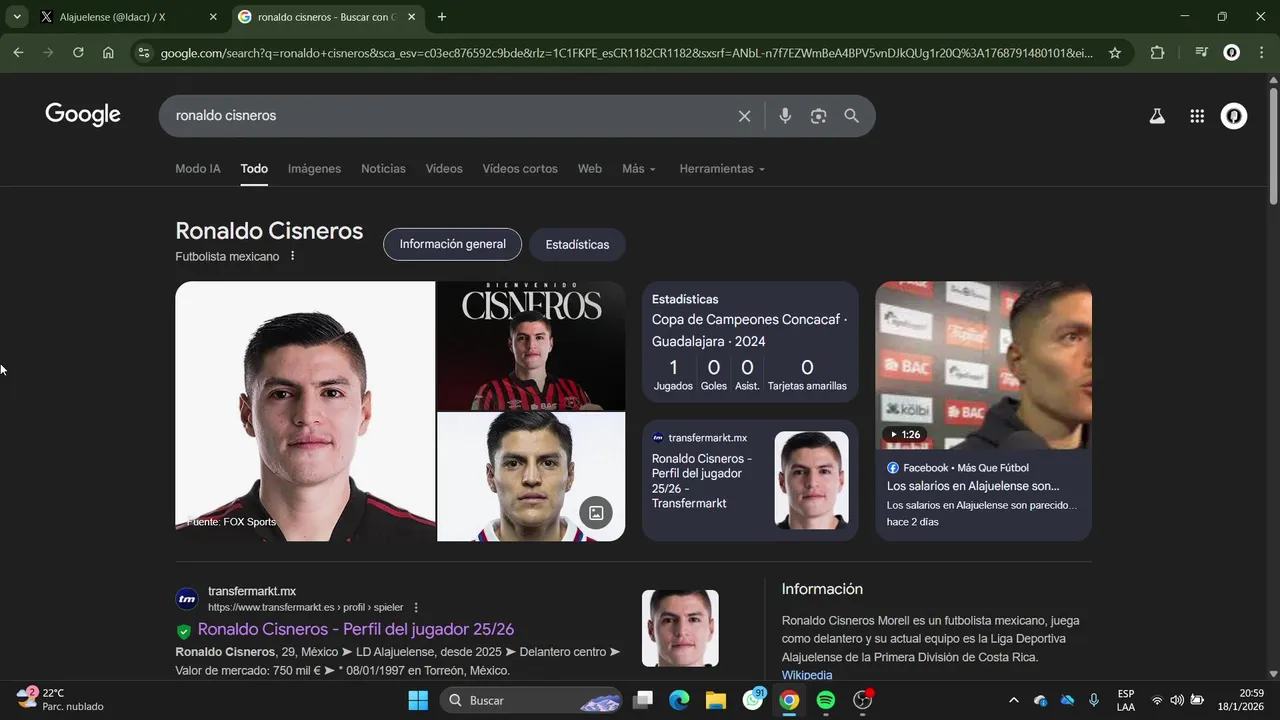Viewport: 1280px width, 720px height.
Task: Select the Videos cortos tab
Action: click(520, 169)
